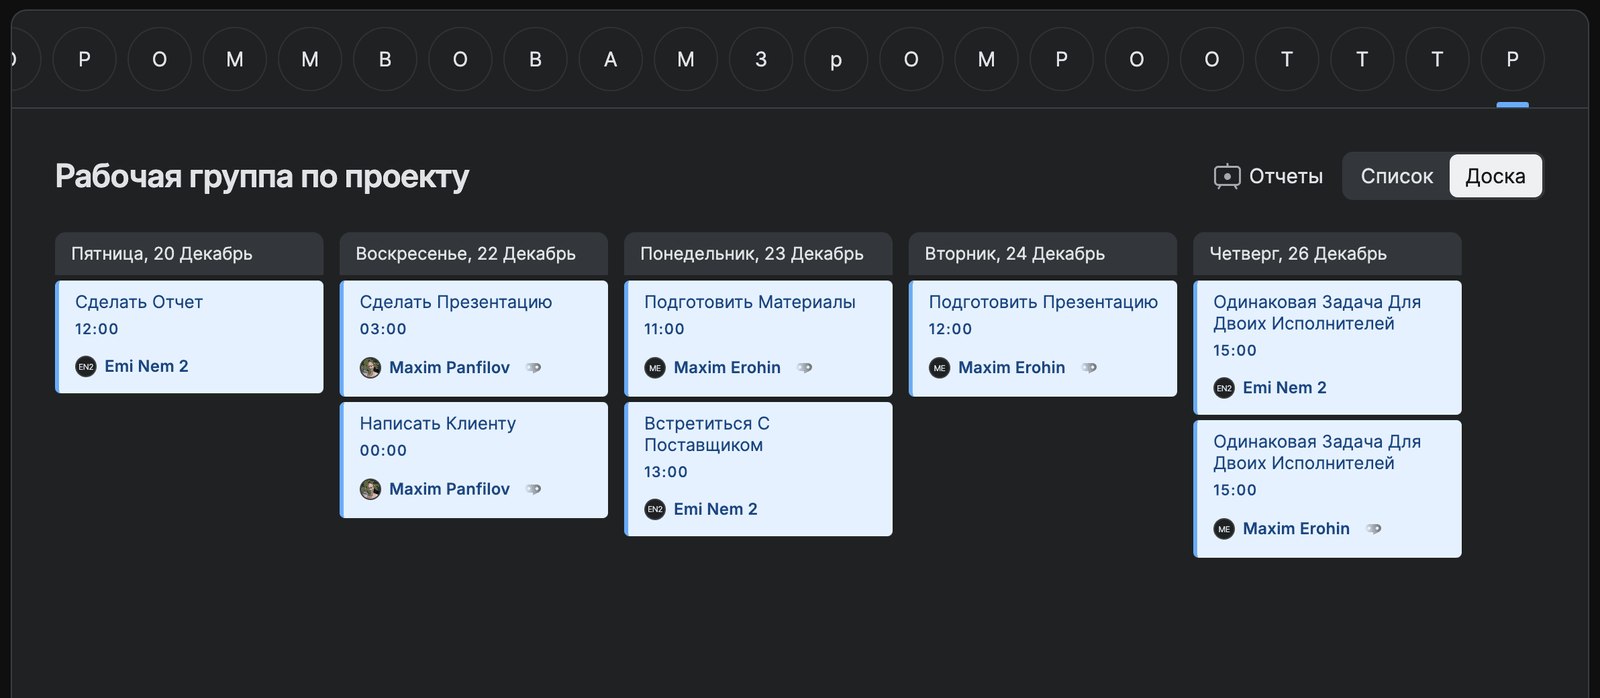Click the Отчеты reports icon

(1227, 177)
